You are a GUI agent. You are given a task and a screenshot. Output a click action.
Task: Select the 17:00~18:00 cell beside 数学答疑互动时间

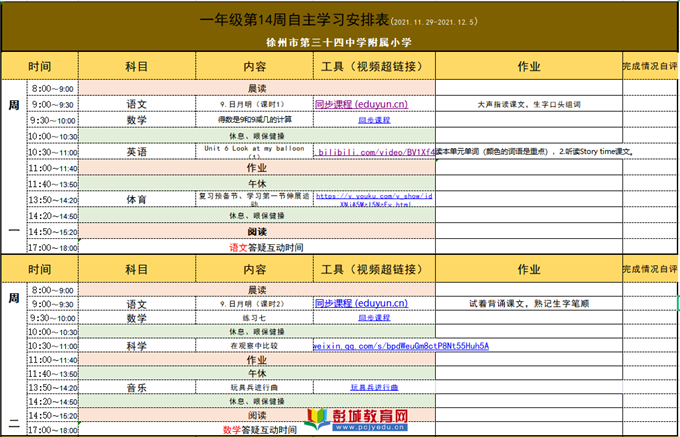(x=52, y=430)
